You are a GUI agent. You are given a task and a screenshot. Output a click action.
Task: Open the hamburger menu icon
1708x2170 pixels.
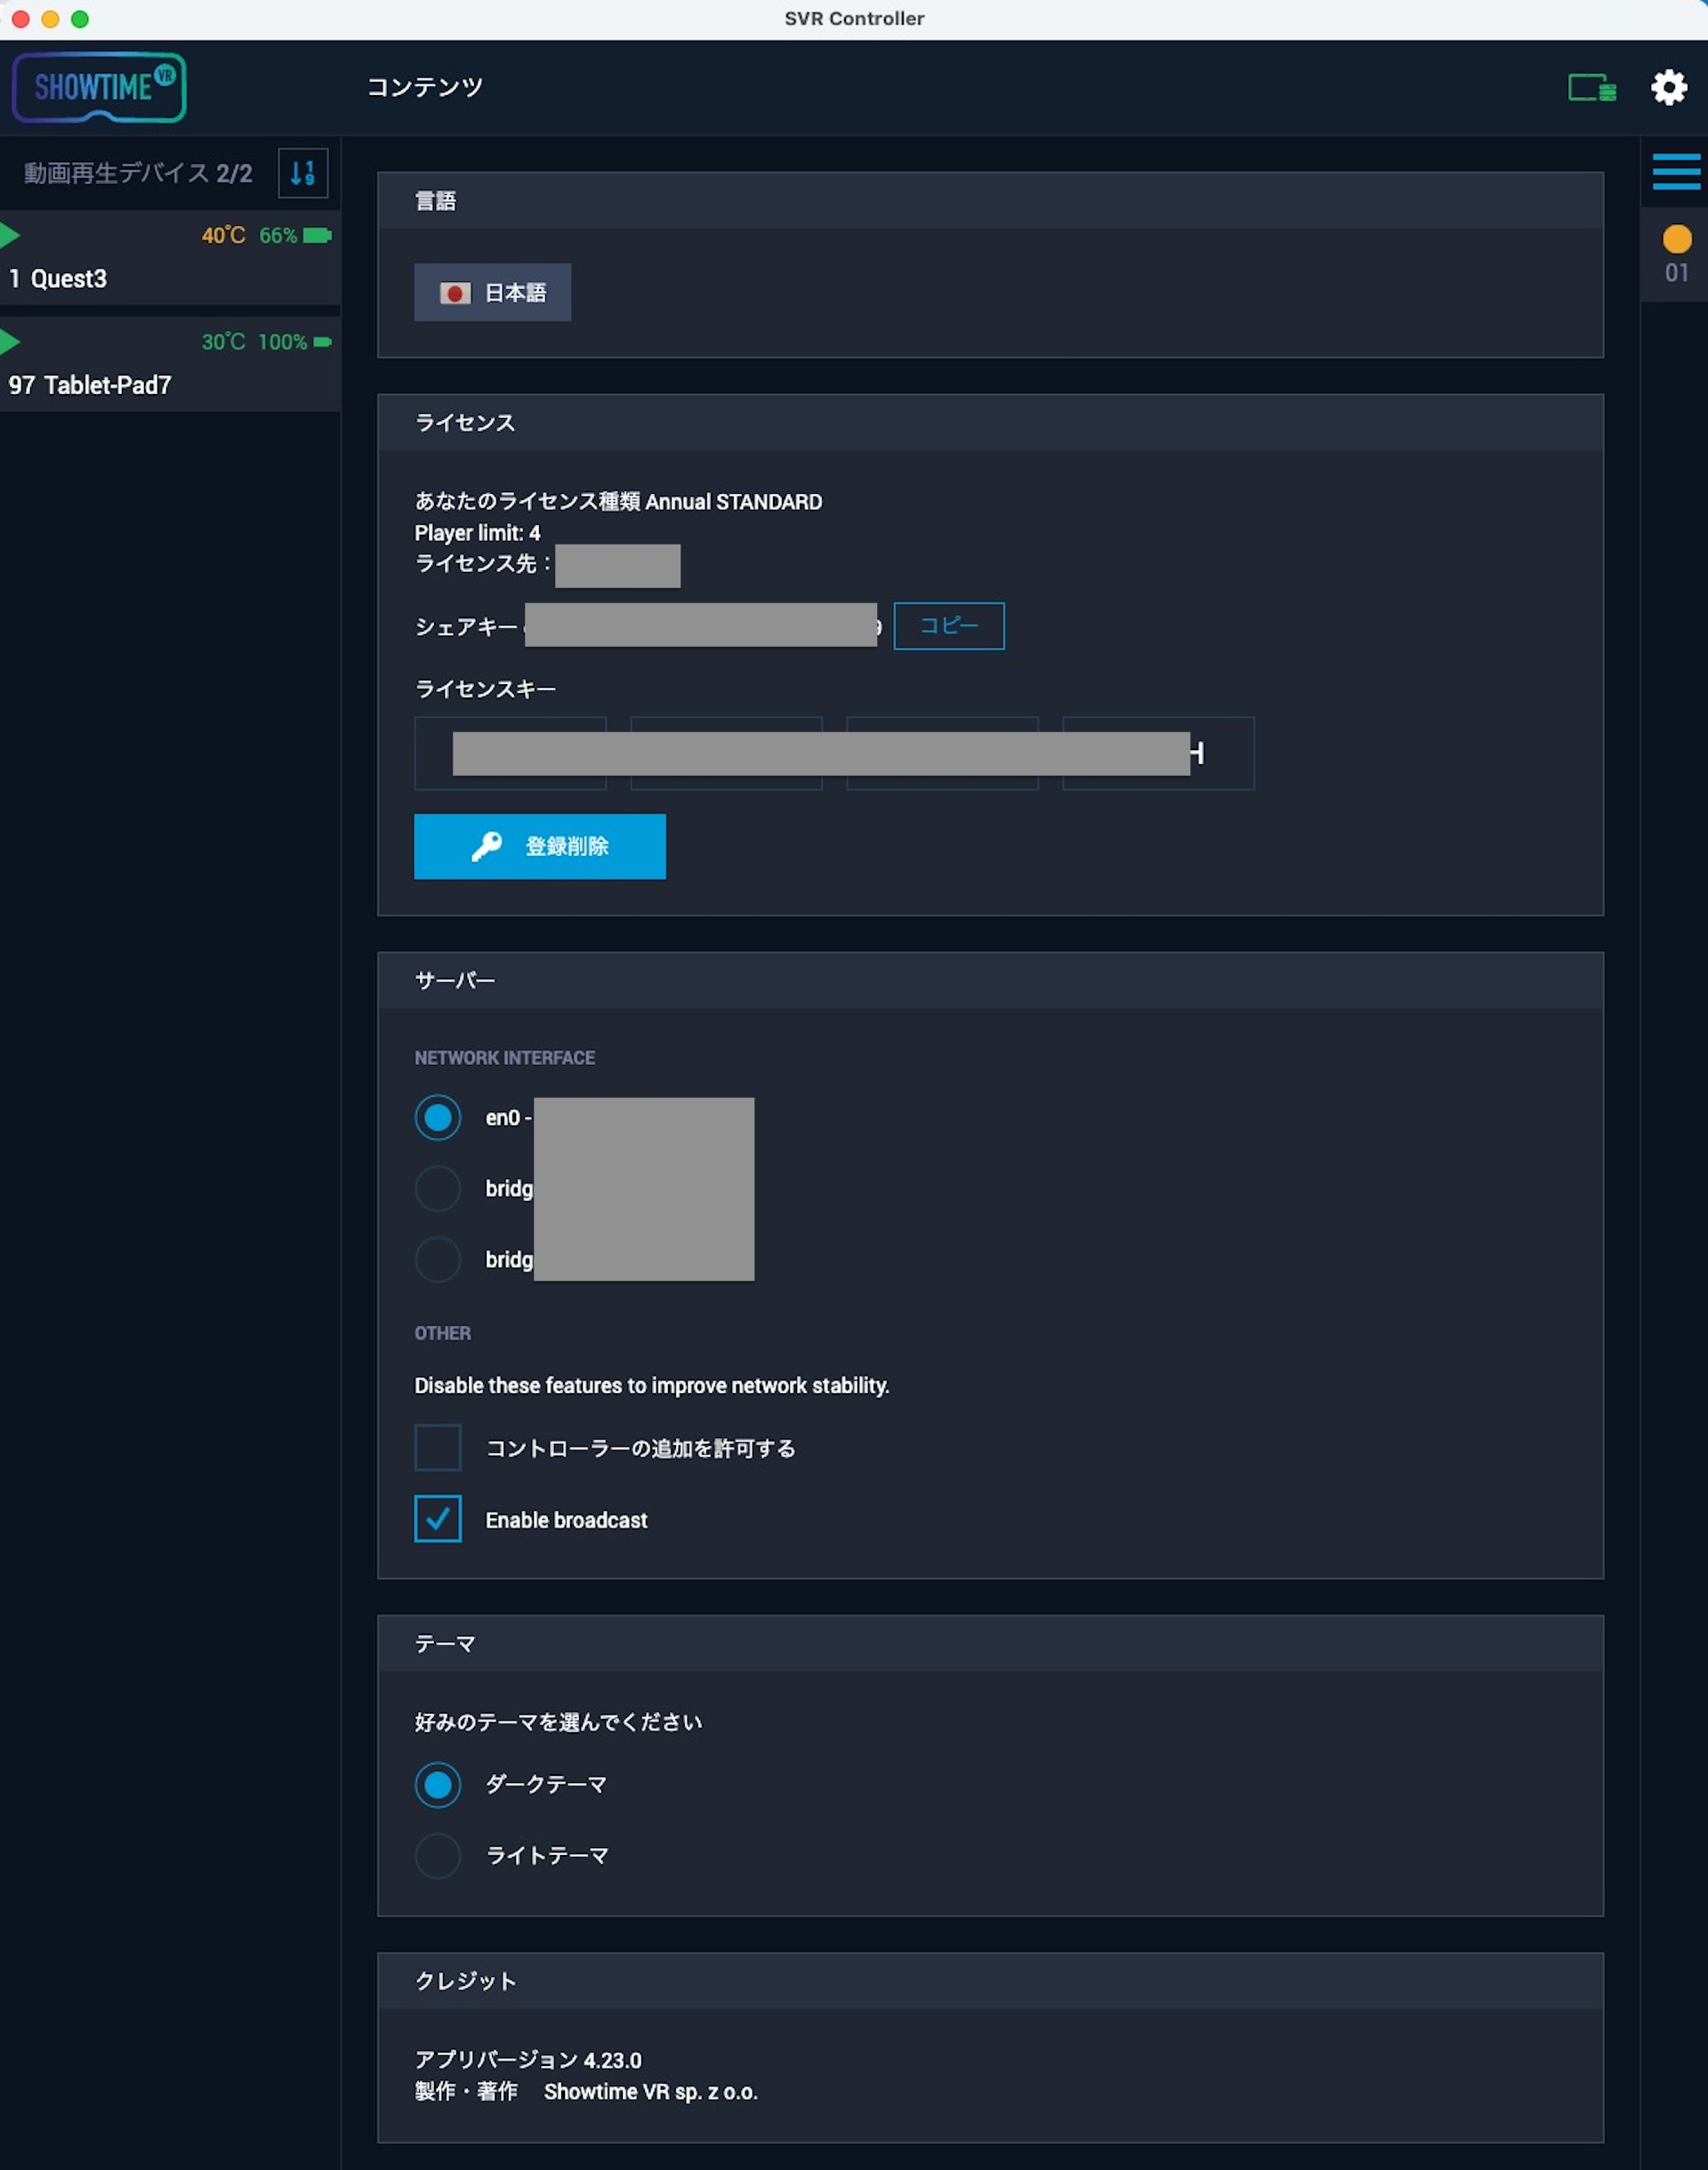tap(1676, 172)
